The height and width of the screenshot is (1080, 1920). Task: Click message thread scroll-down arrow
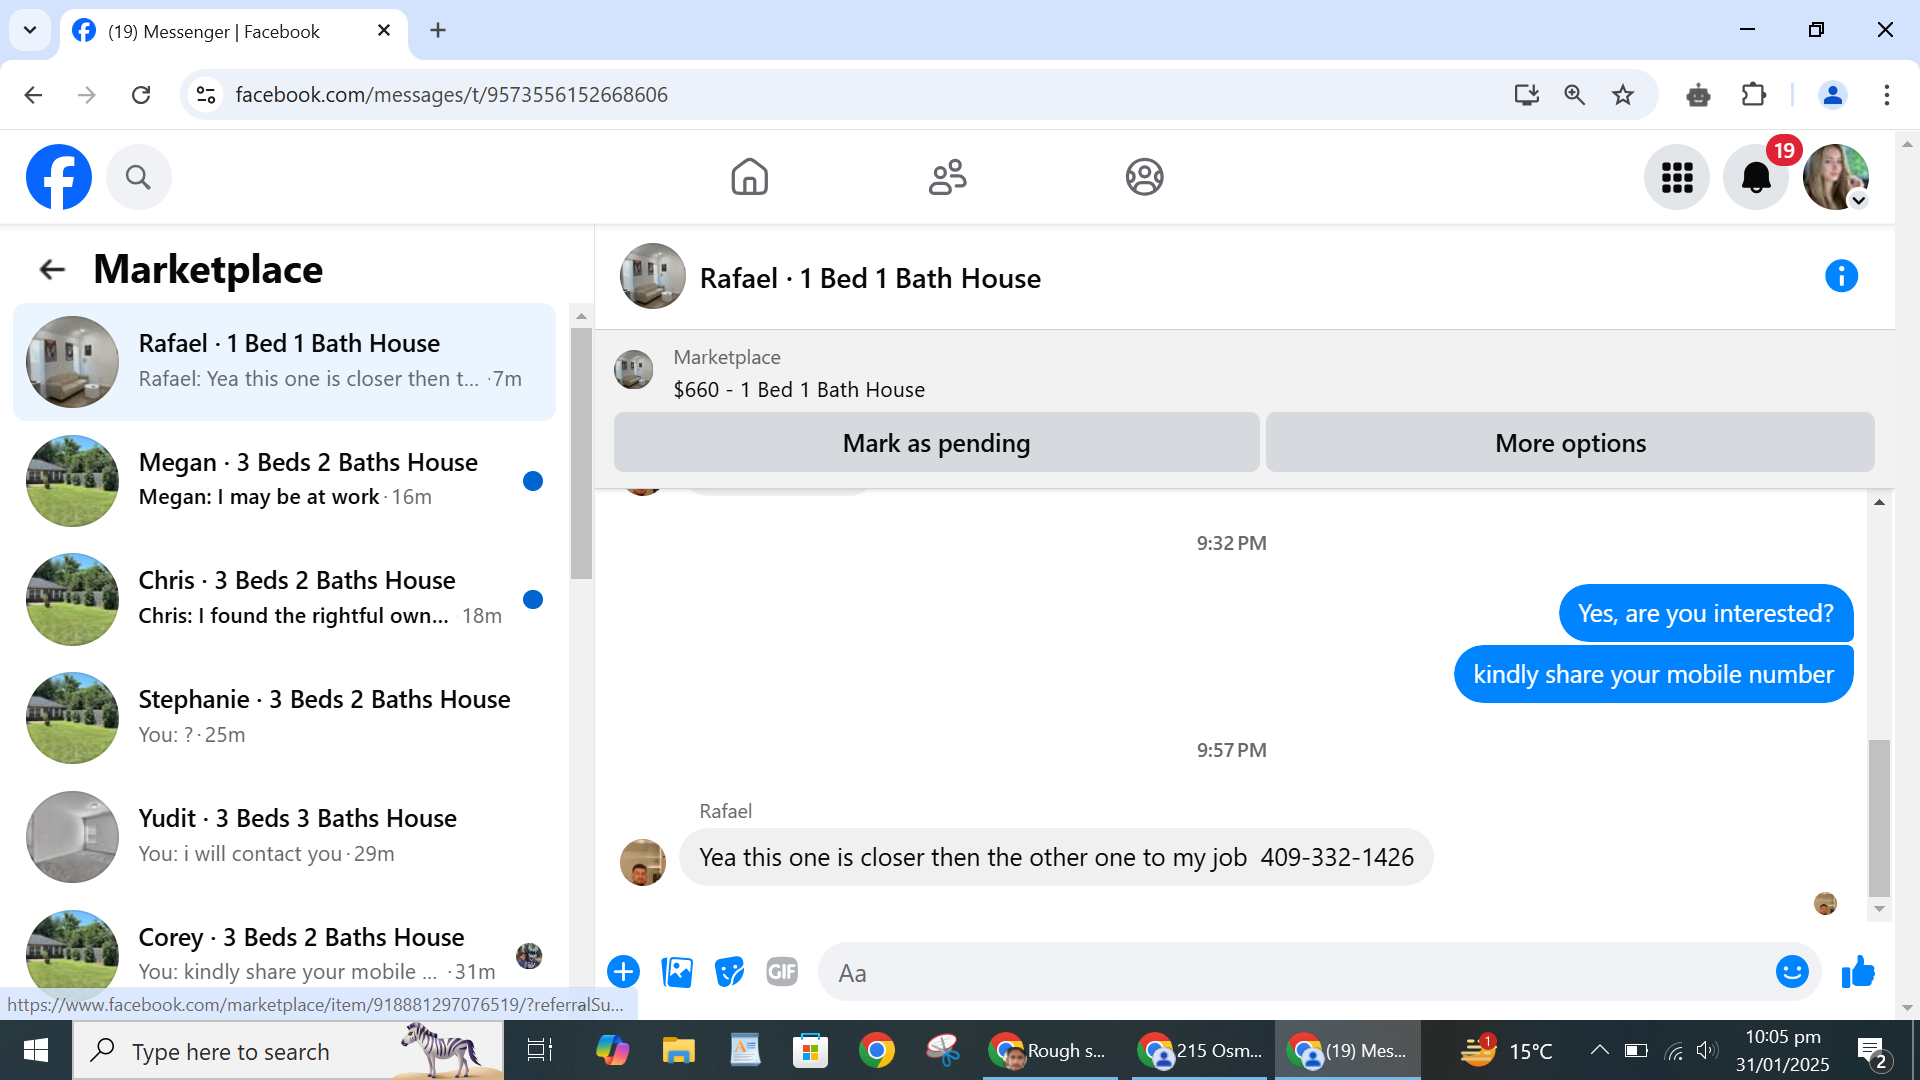pos(1879,909)
